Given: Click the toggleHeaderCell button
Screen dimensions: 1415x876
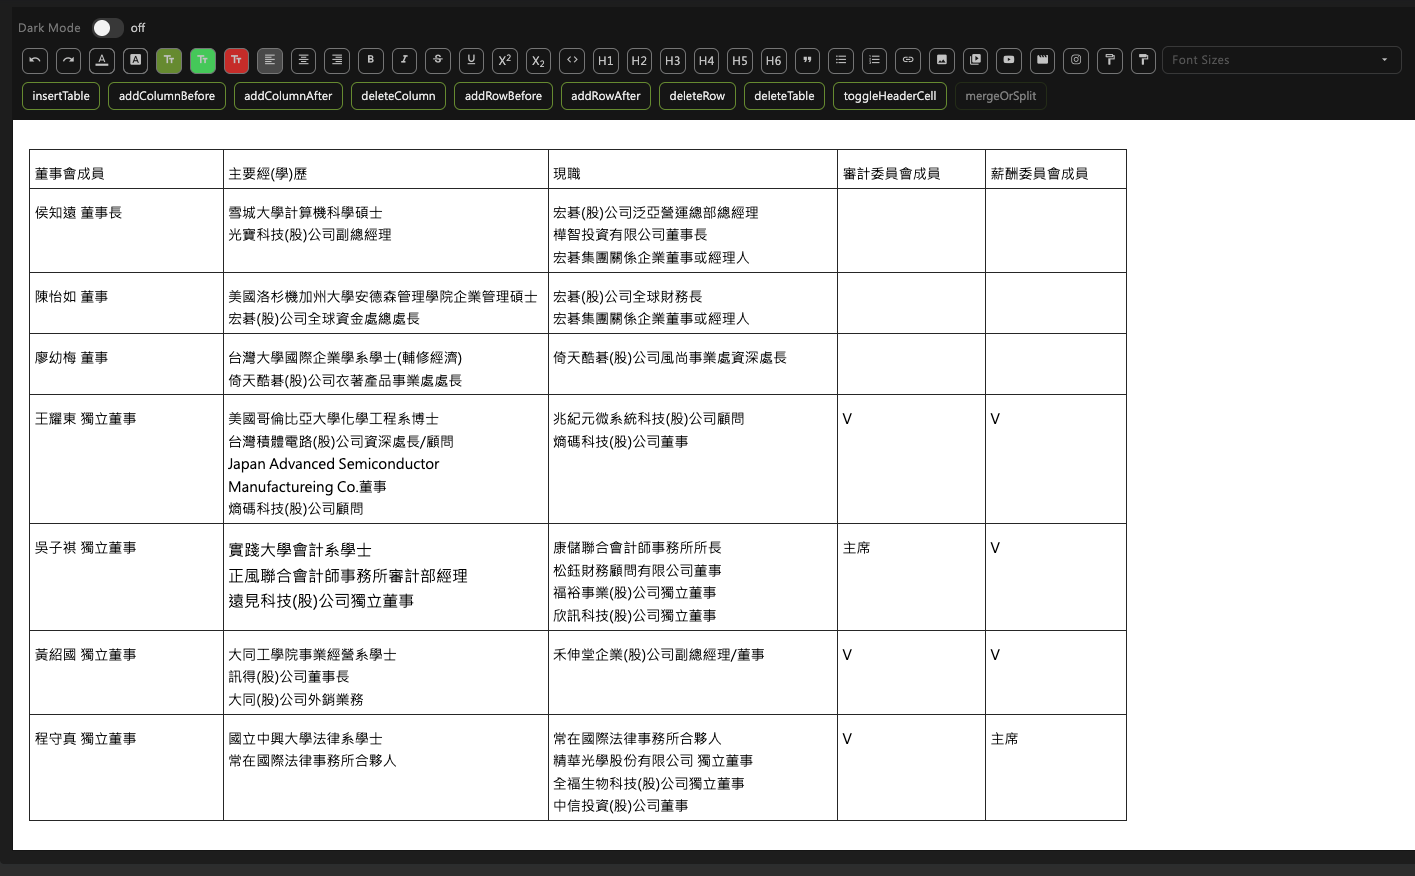Looking at the screenshot, I should 890,96.
